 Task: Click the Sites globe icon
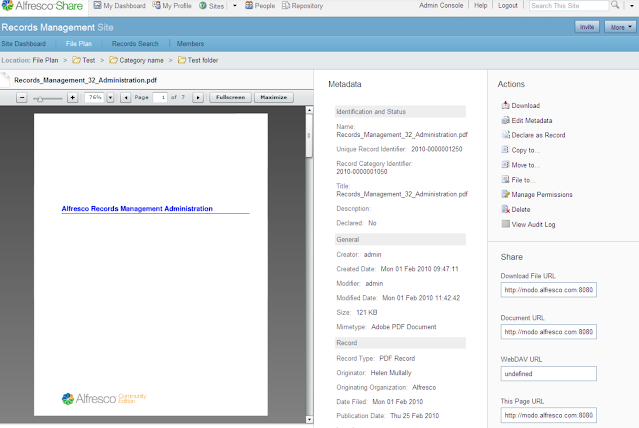[x=203, y=6]
